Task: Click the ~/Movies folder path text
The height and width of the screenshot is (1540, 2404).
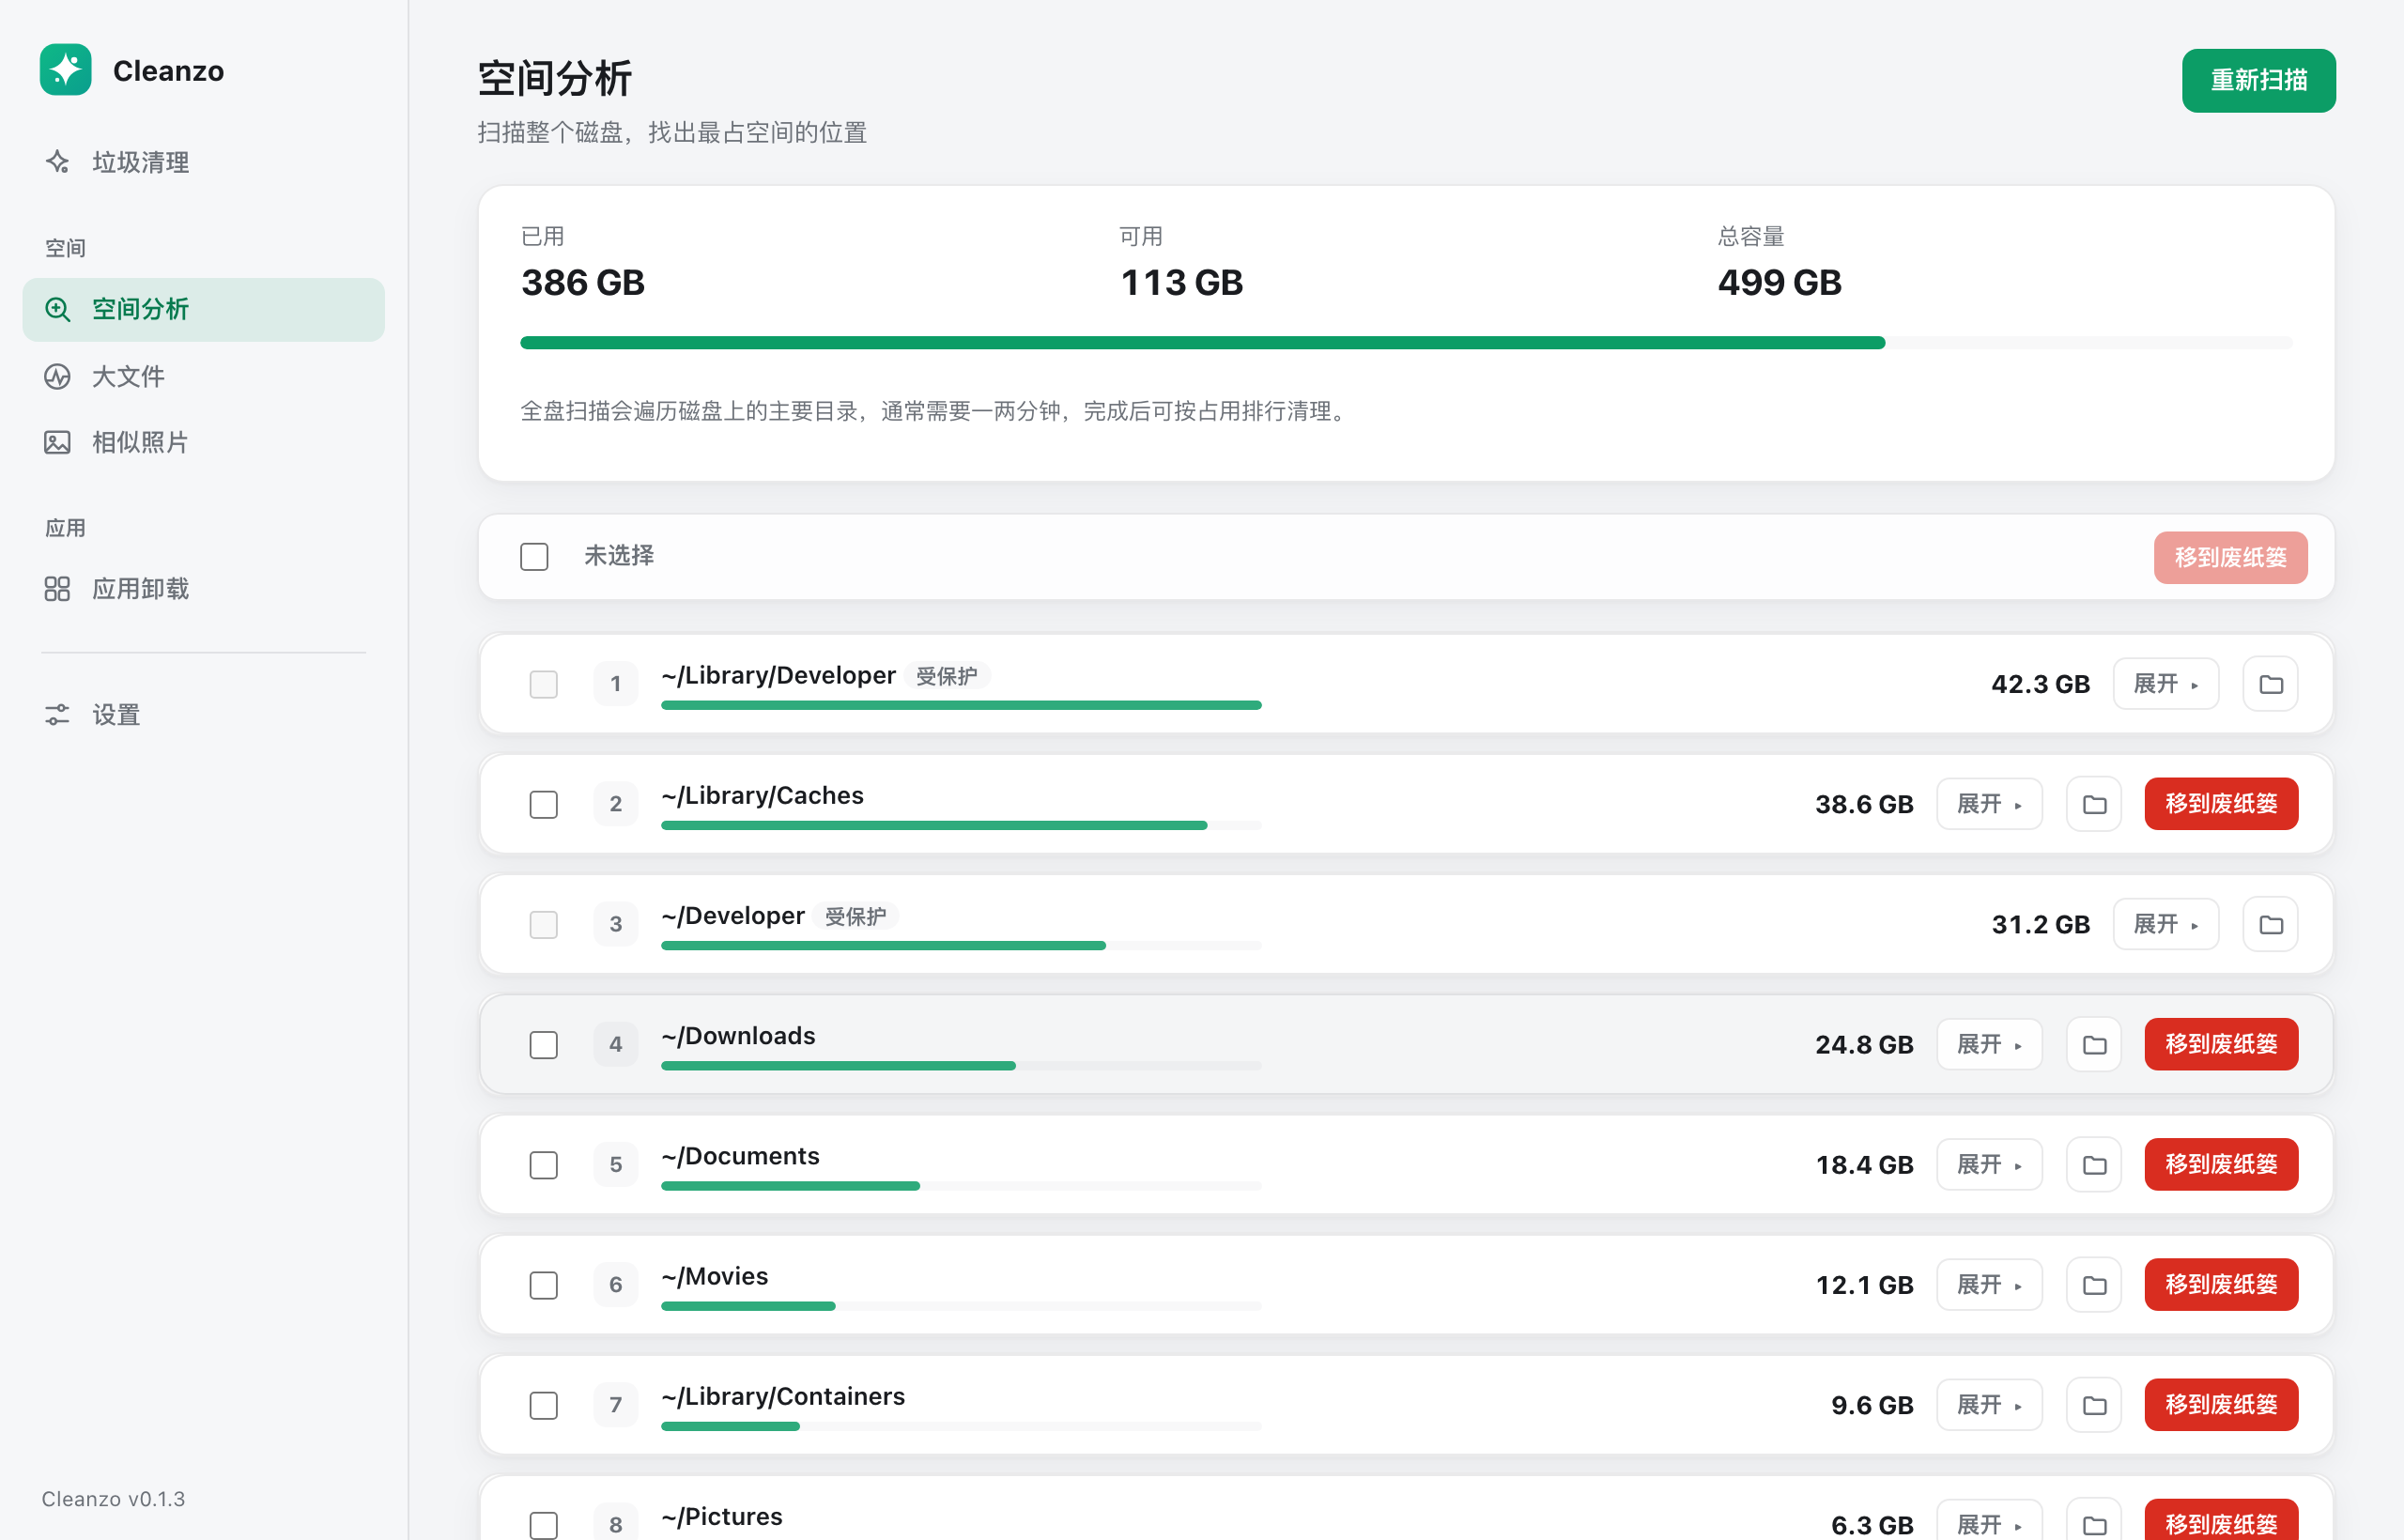Action: 714,1276
